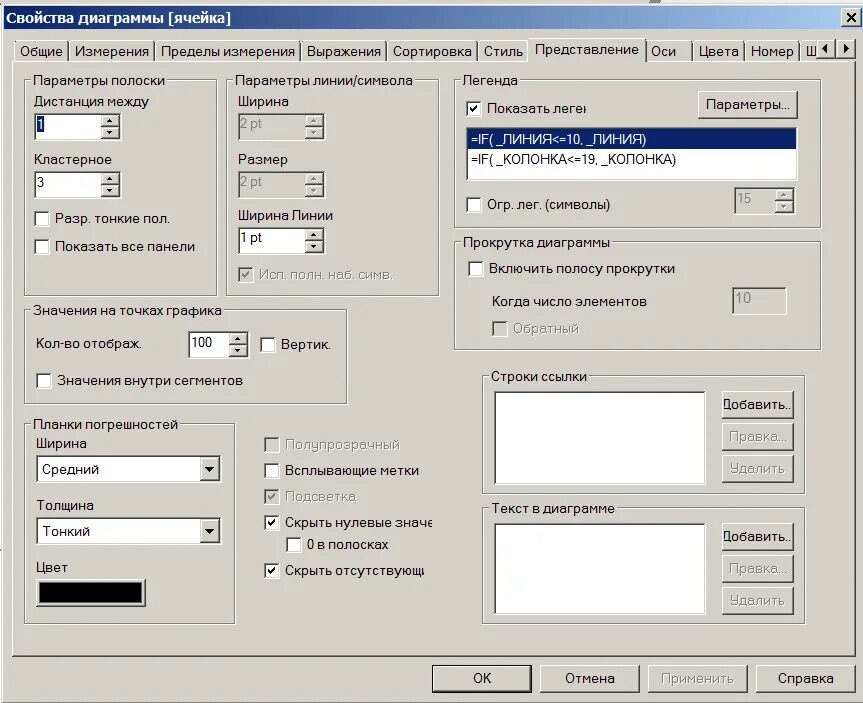Uncheck Показать легенду checkbox
Viewport: 863px width, 703px height.
(x=473, y=108)
